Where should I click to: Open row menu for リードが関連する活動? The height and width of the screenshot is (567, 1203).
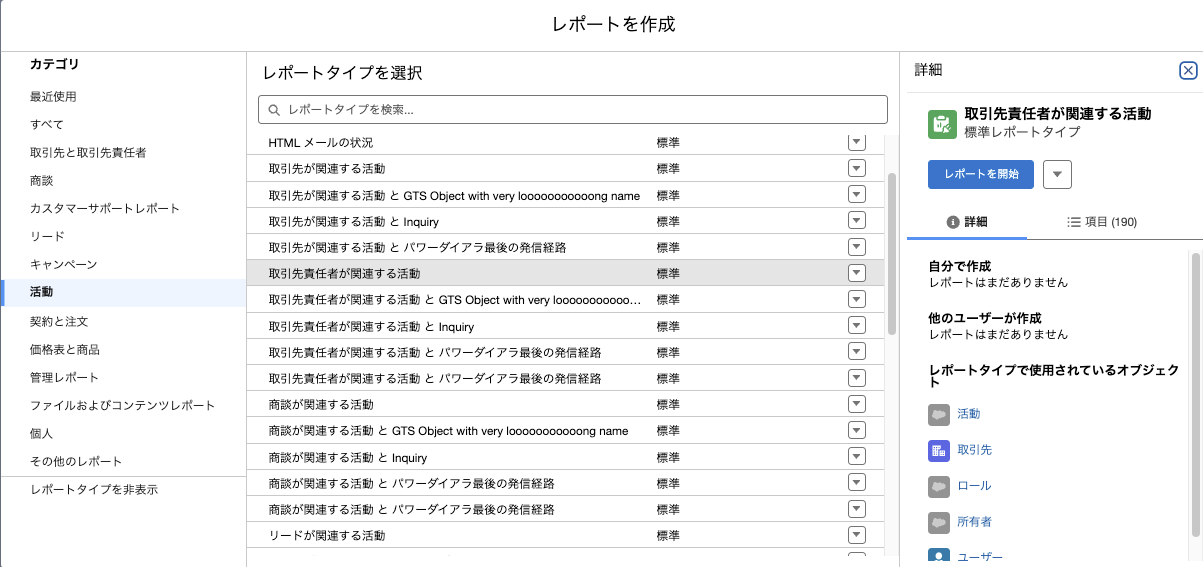pos(856,535)
